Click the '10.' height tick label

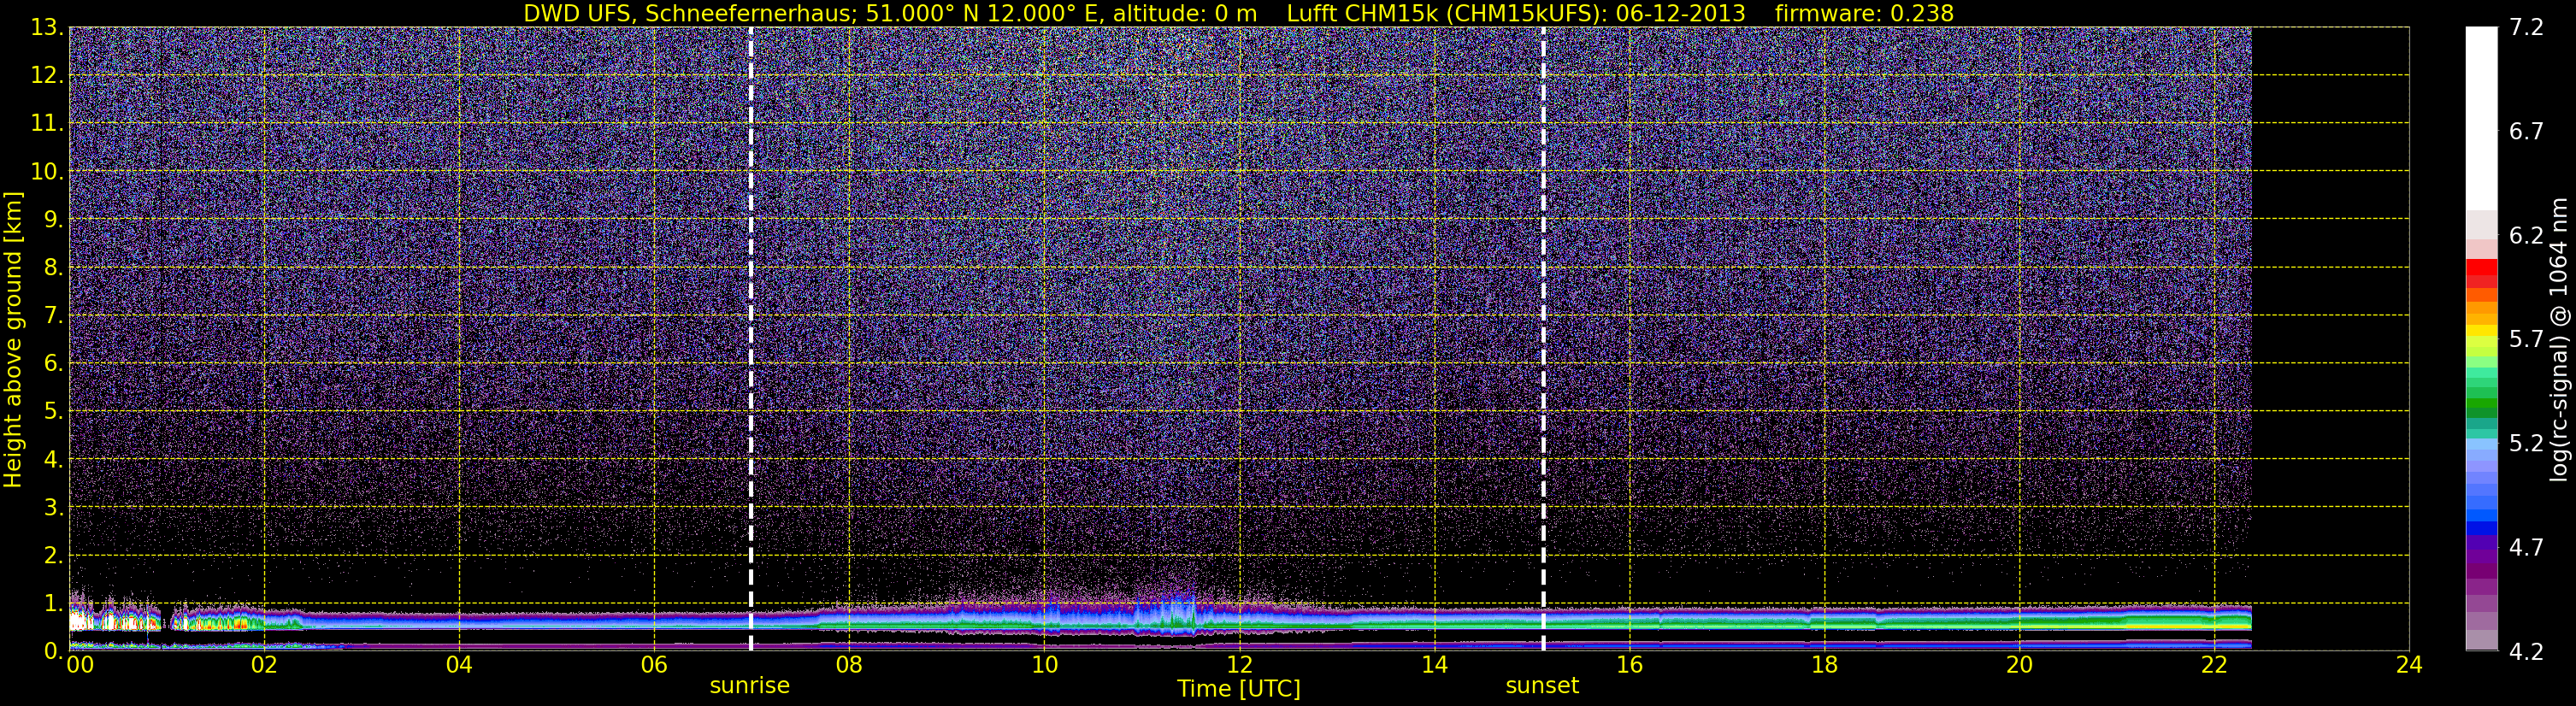[47, 171]
